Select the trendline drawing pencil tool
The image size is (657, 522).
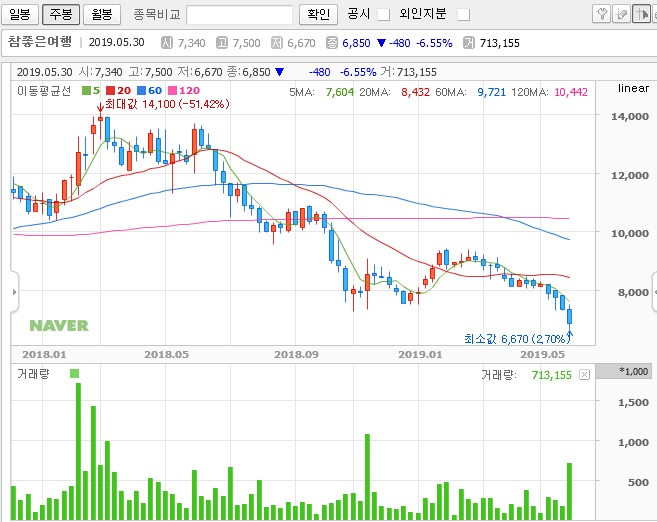pos(621,14)
